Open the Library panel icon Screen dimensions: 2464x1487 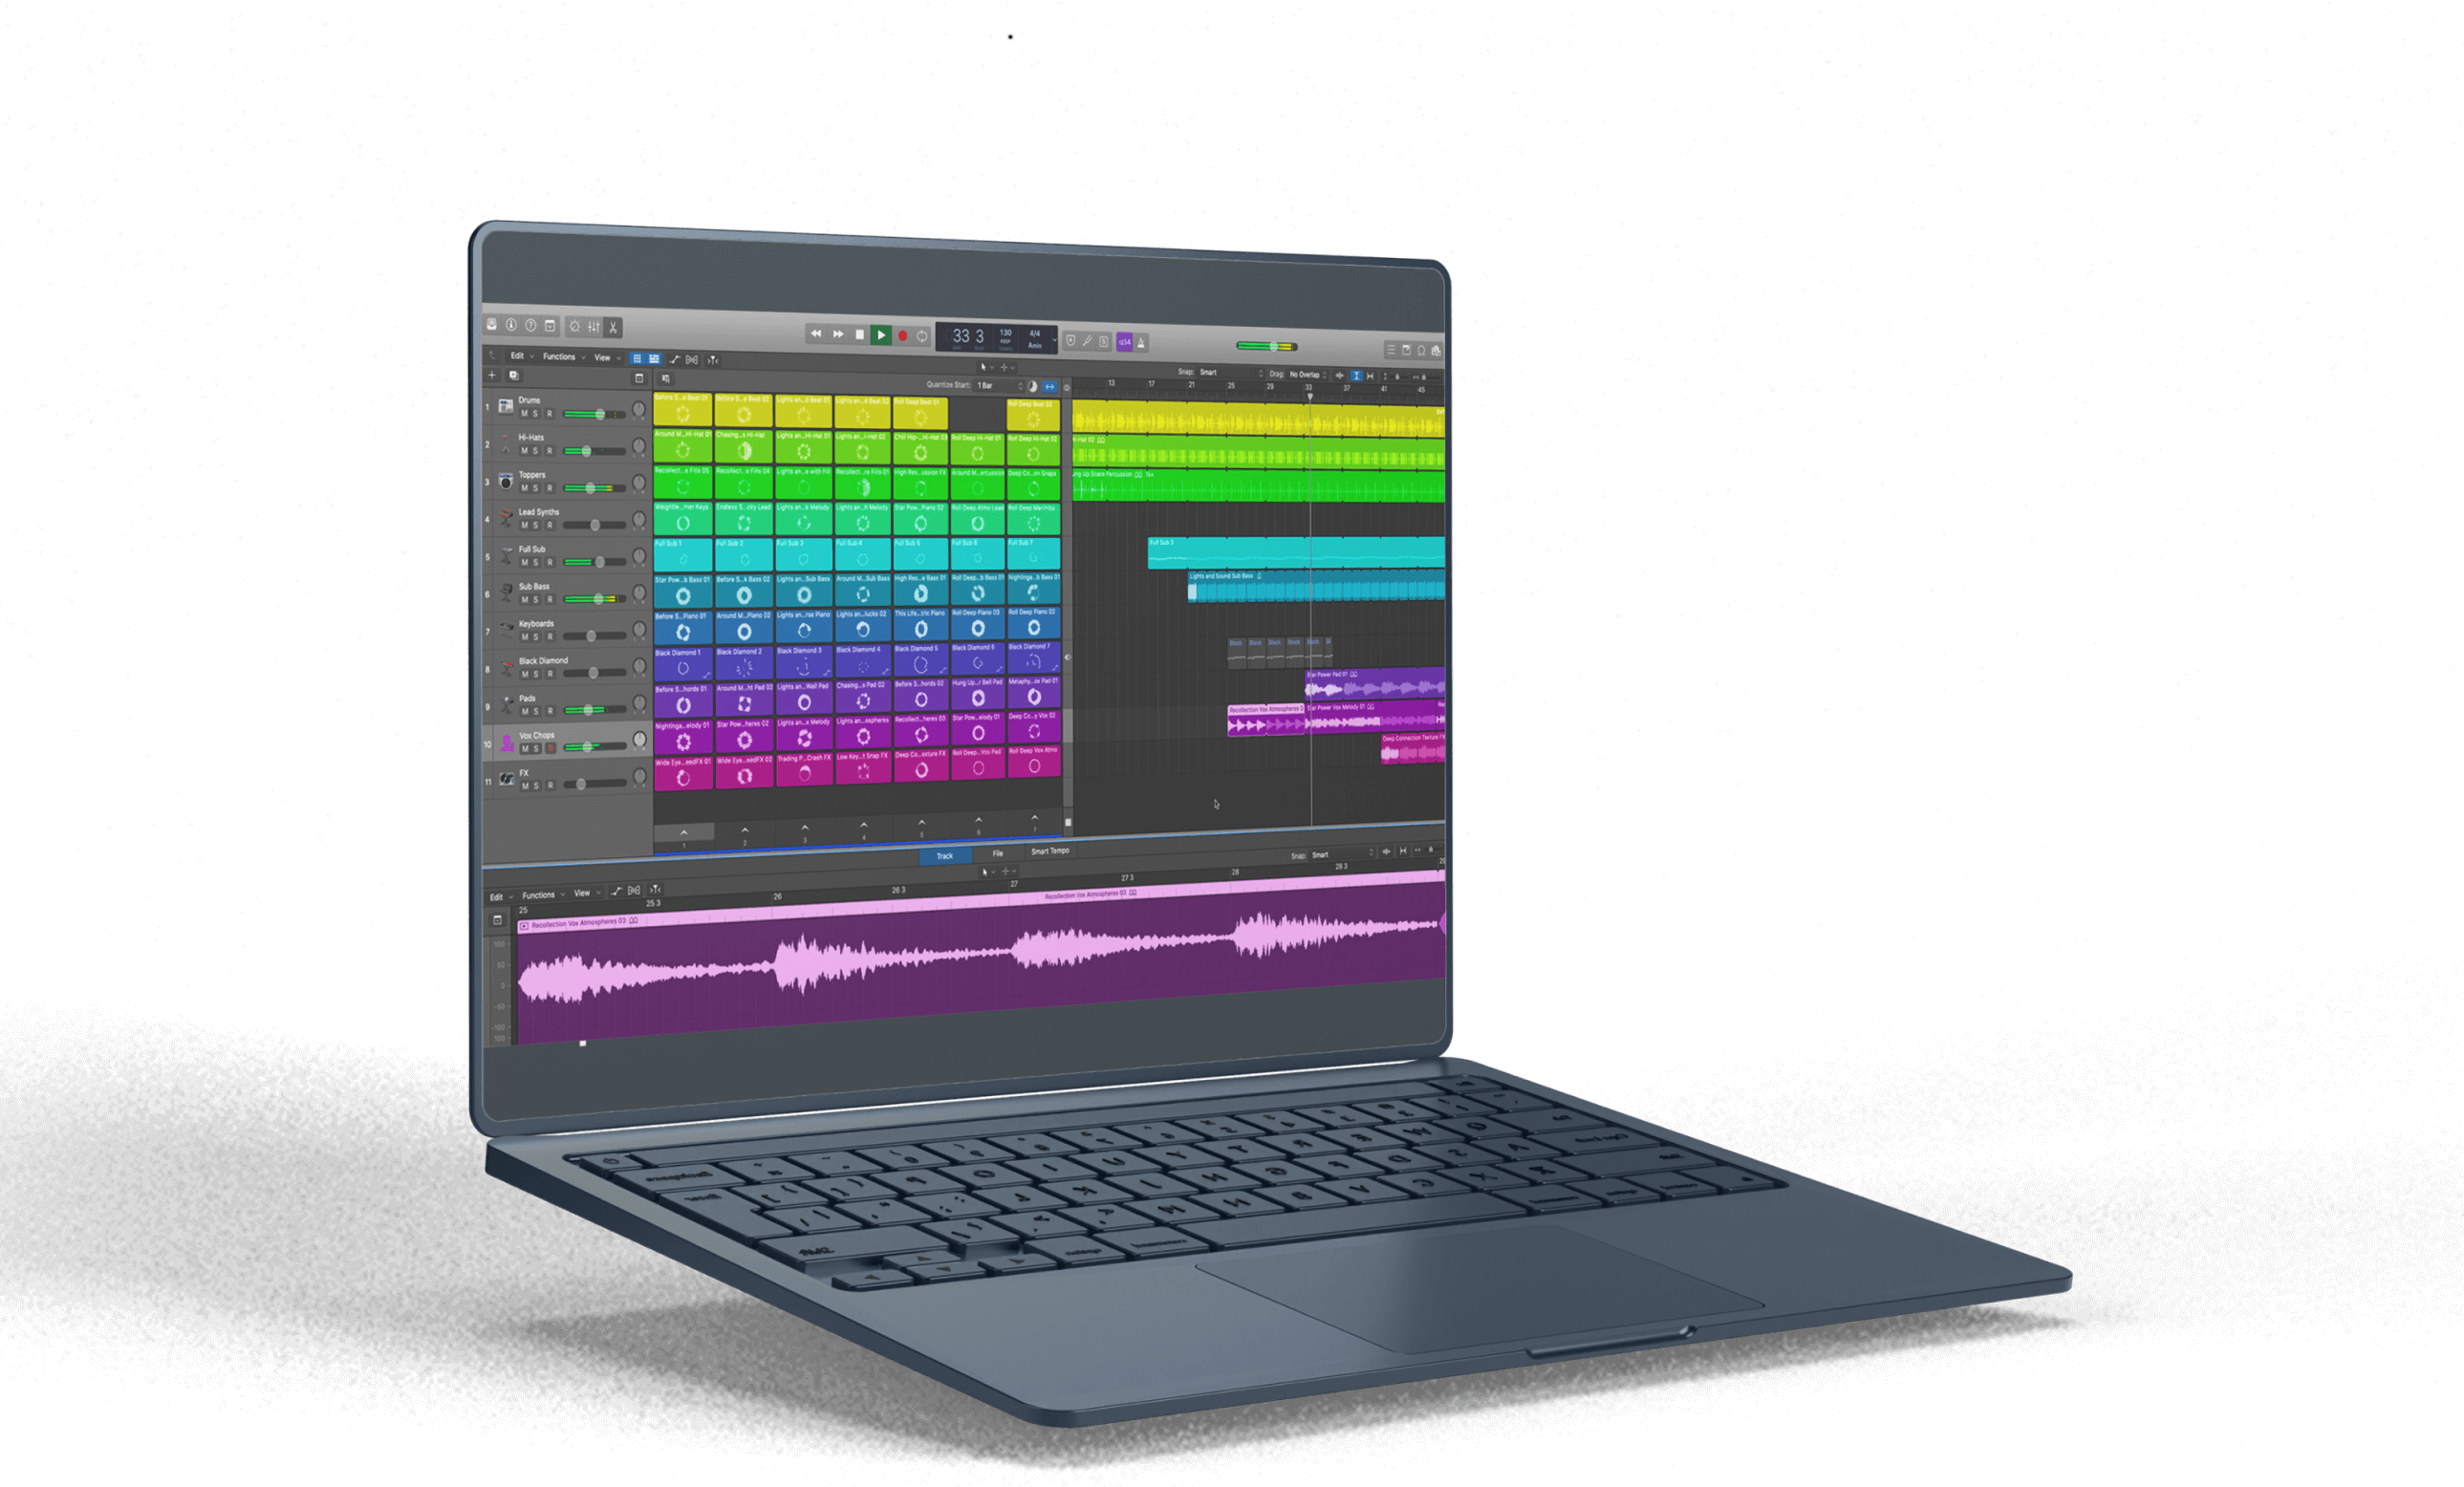492,324
